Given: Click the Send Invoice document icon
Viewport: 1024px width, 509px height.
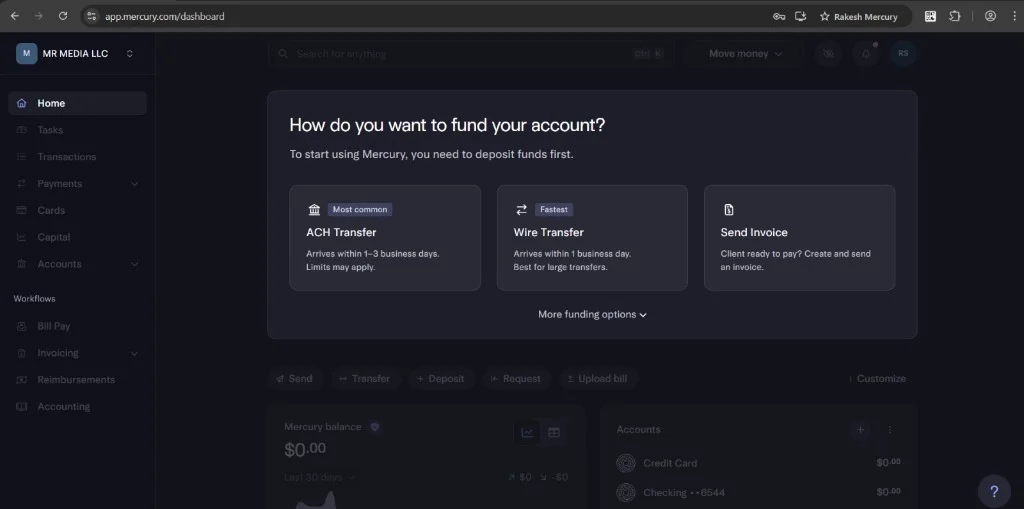Looking at the screenshot, I should pos(729,210).
